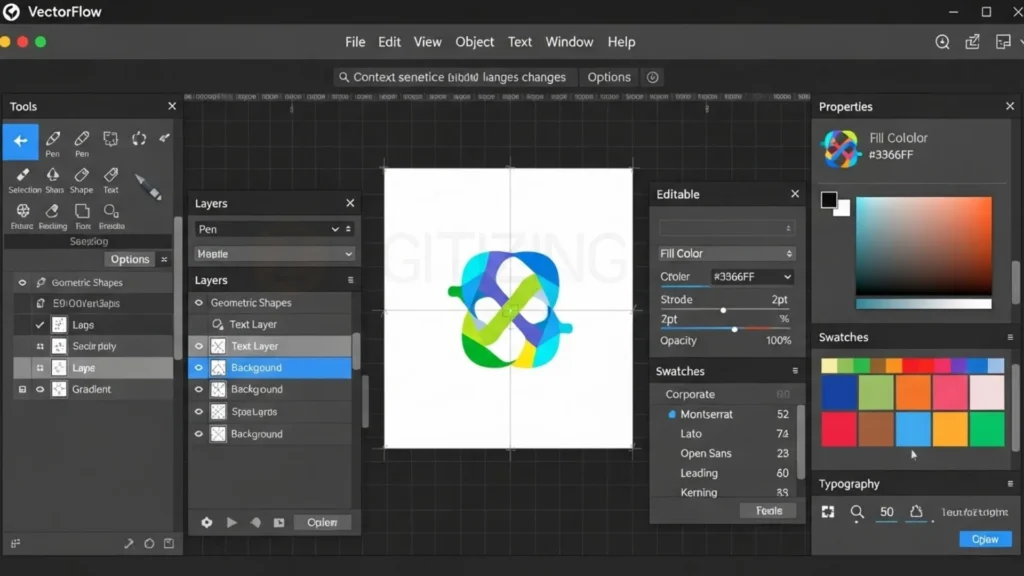The image size is (1024, 576).
Task: Click the large pencil icon in Tools panel
Action: 148,187
